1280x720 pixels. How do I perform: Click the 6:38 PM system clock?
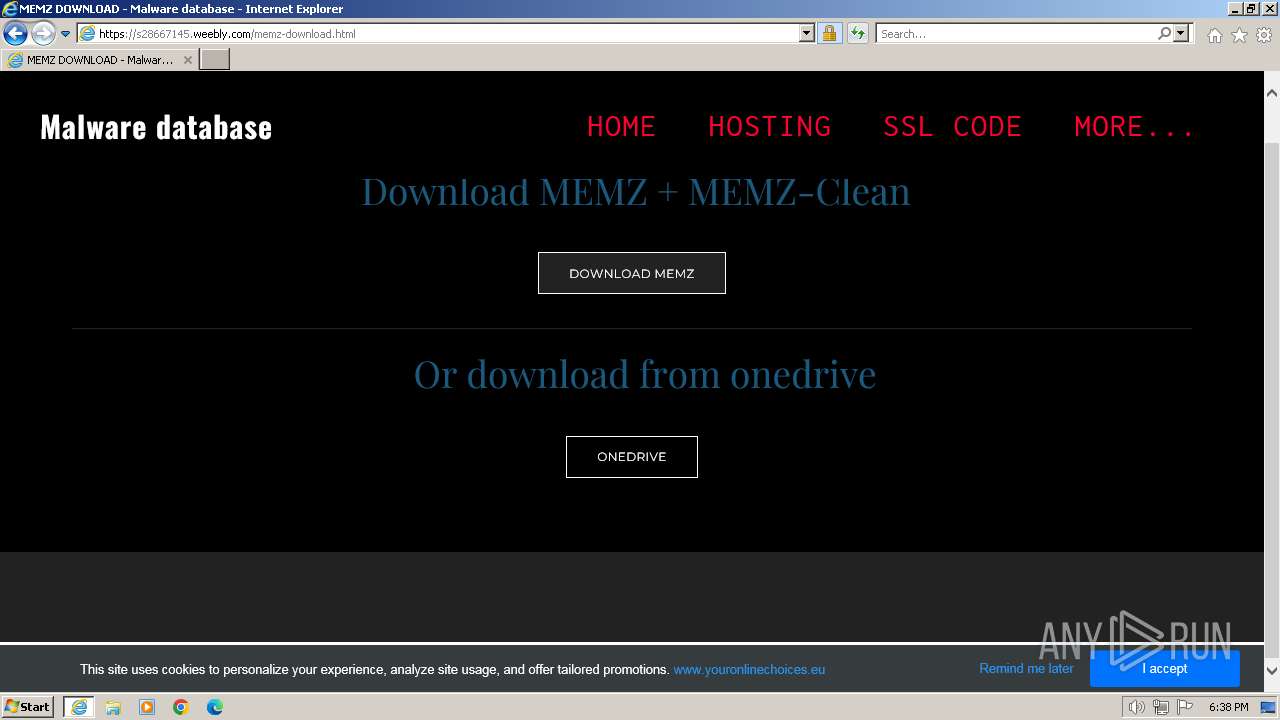[1228, 707]
